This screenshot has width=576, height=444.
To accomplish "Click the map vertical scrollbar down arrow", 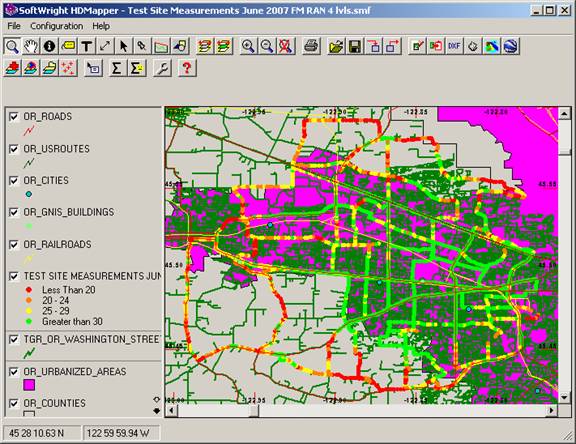I will point(564,397).
